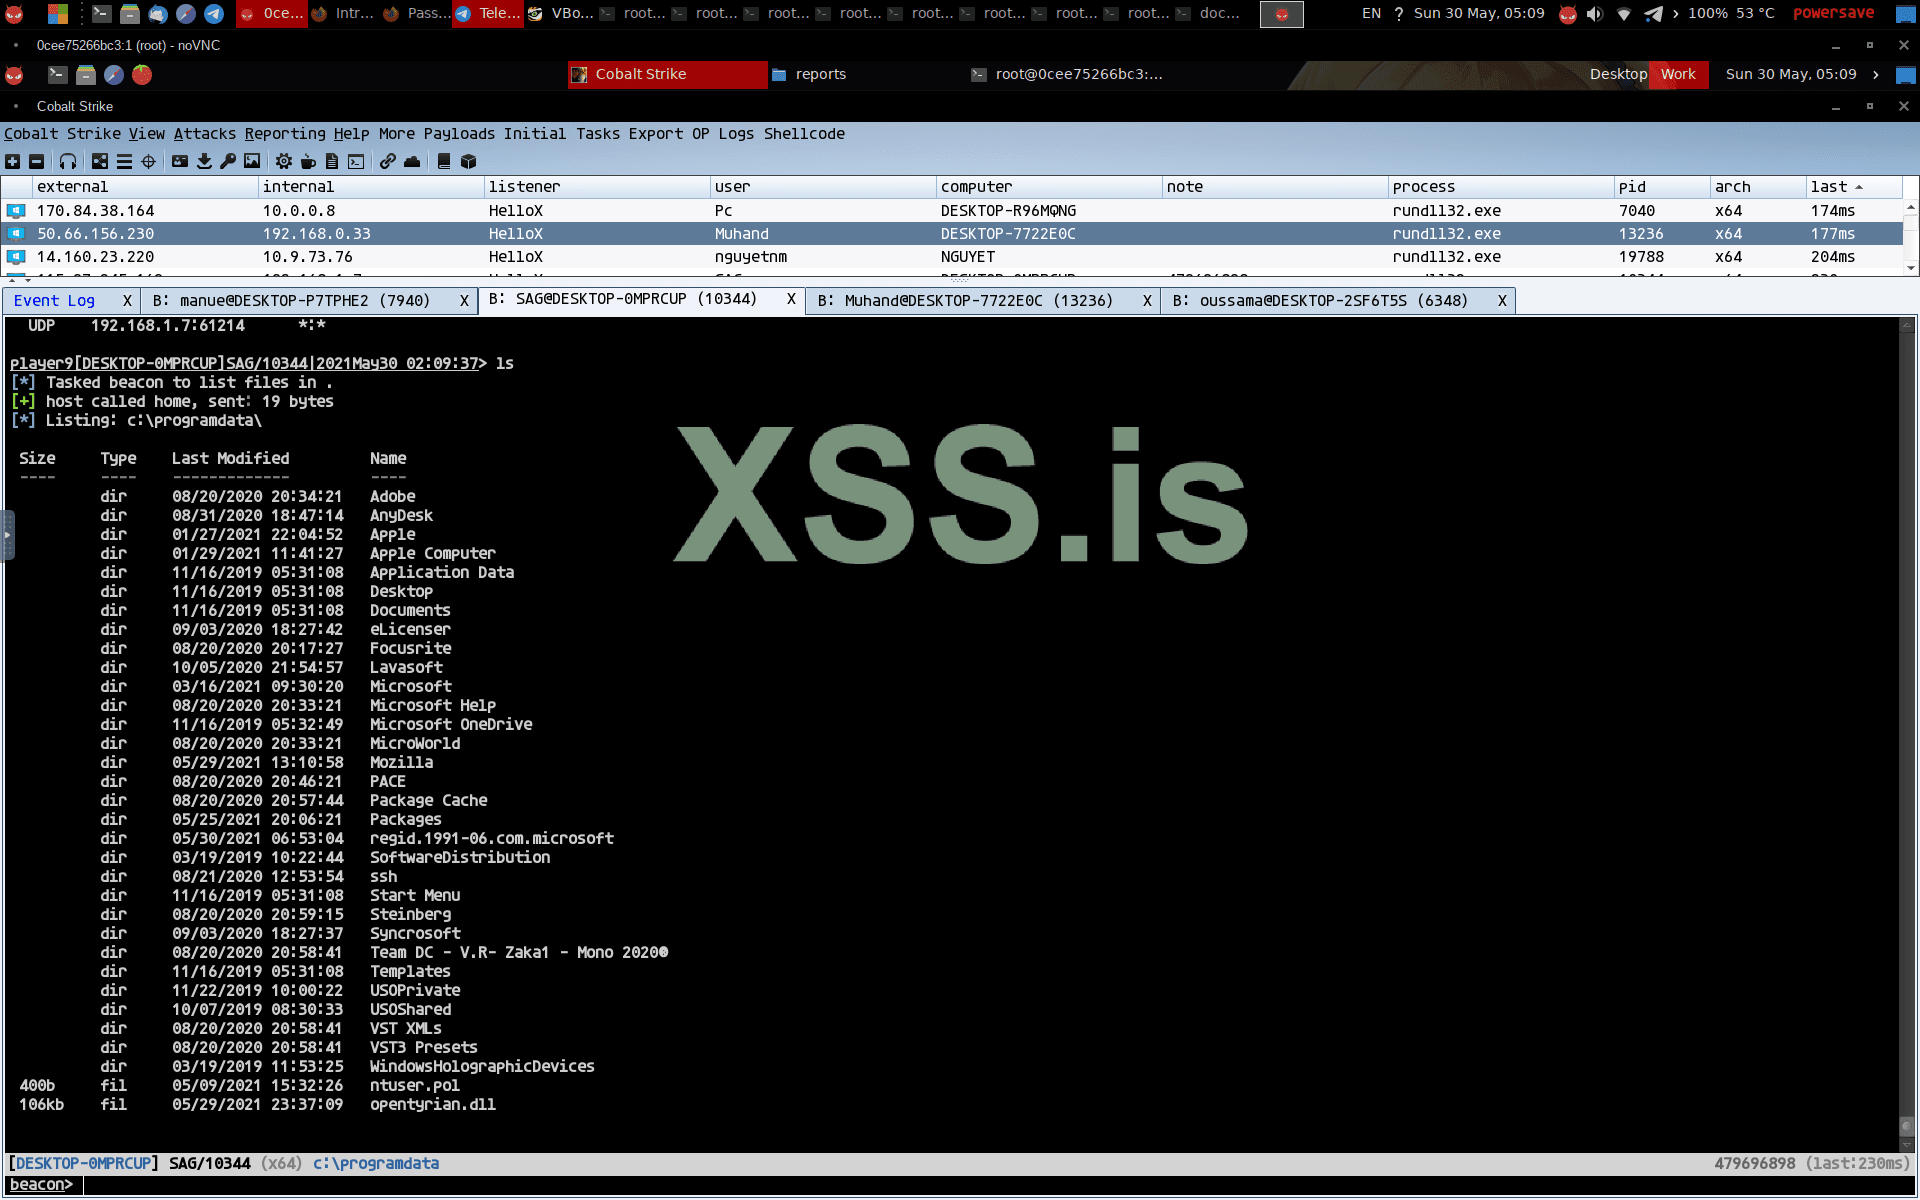Open Credentials via the key icon
Screen dimensions: 1920x1200
click(228, 161)
